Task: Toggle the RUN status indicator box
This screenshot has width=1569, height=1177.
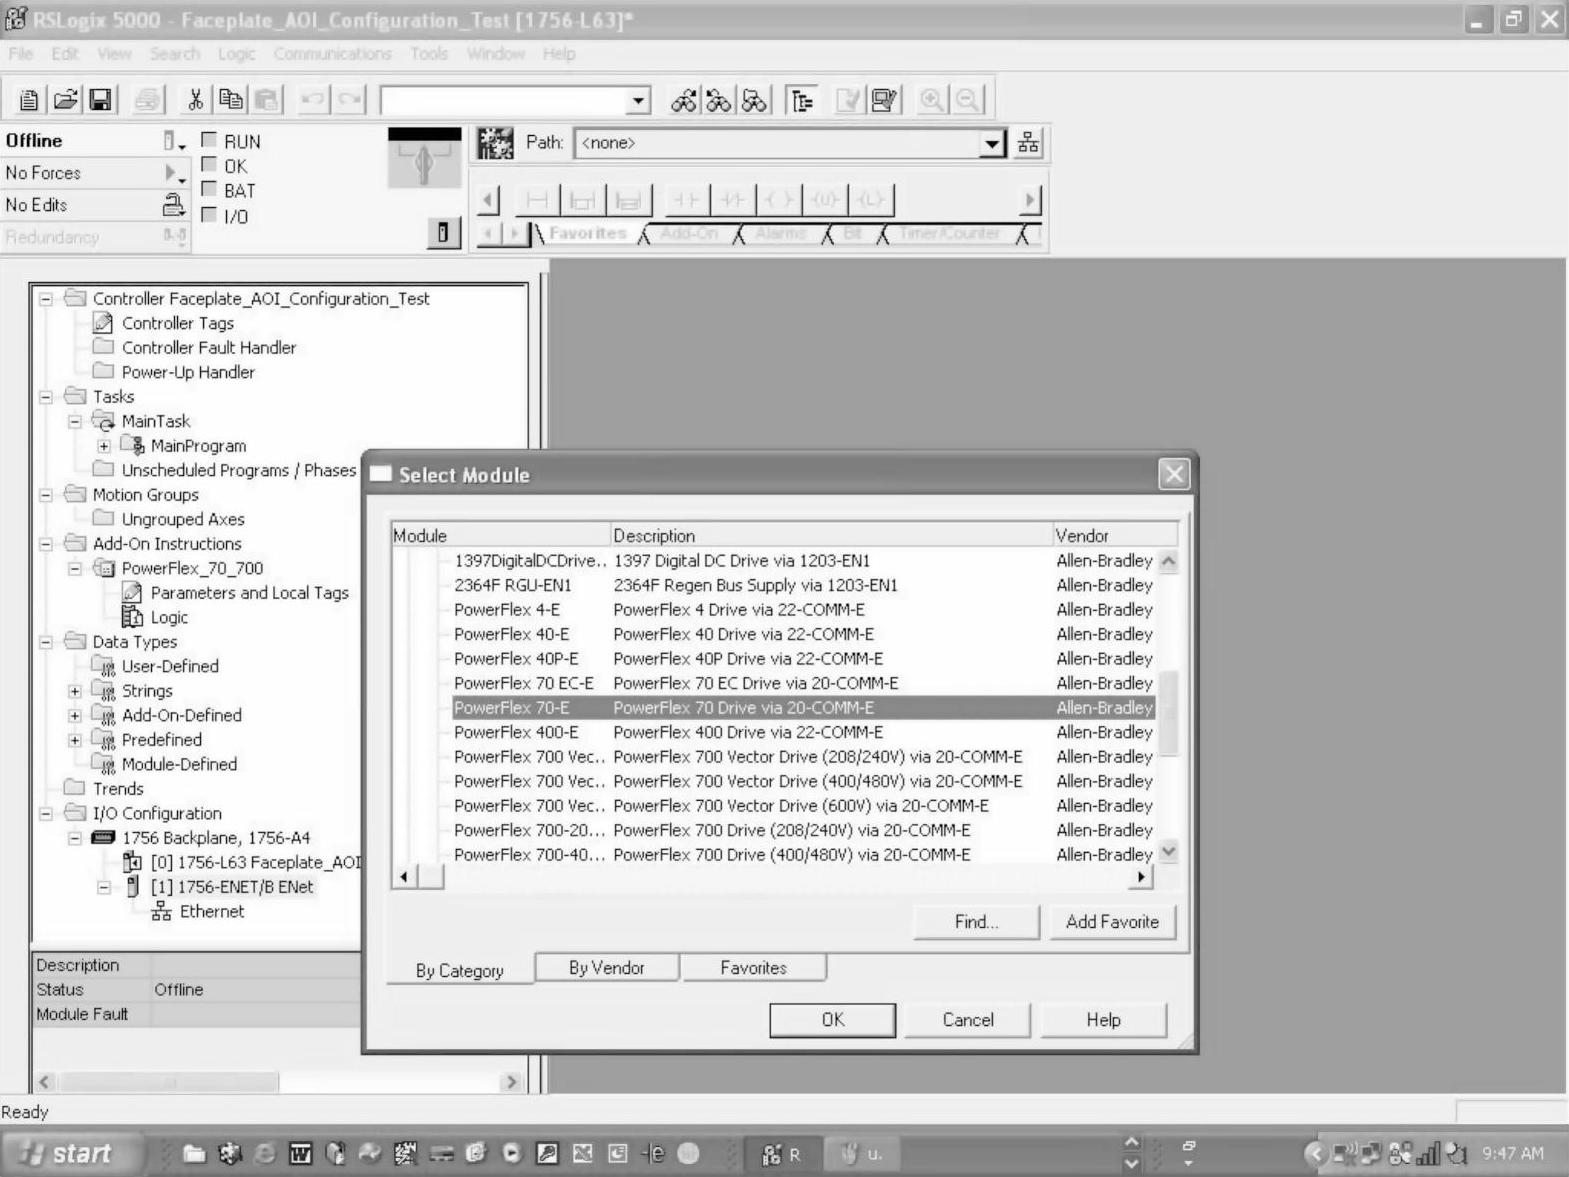Action: point(209,140)
